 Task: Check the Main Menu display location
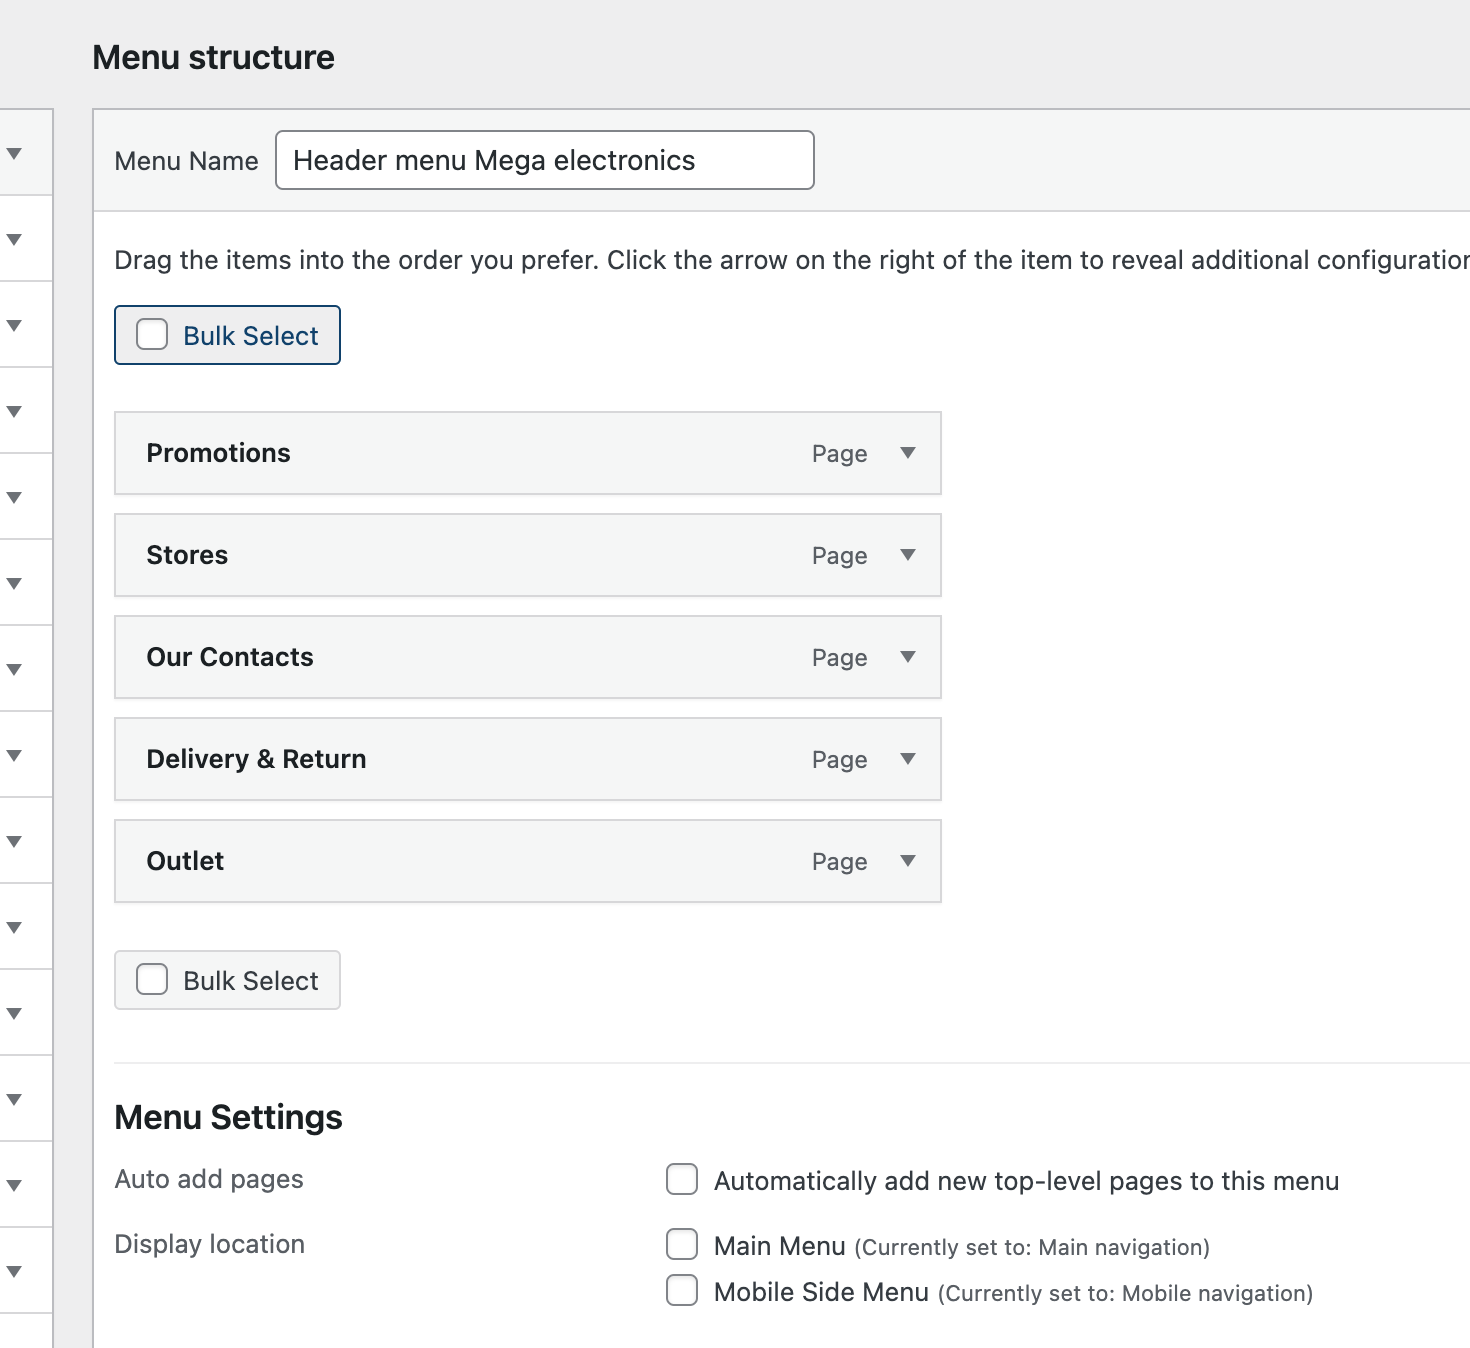682,1245
